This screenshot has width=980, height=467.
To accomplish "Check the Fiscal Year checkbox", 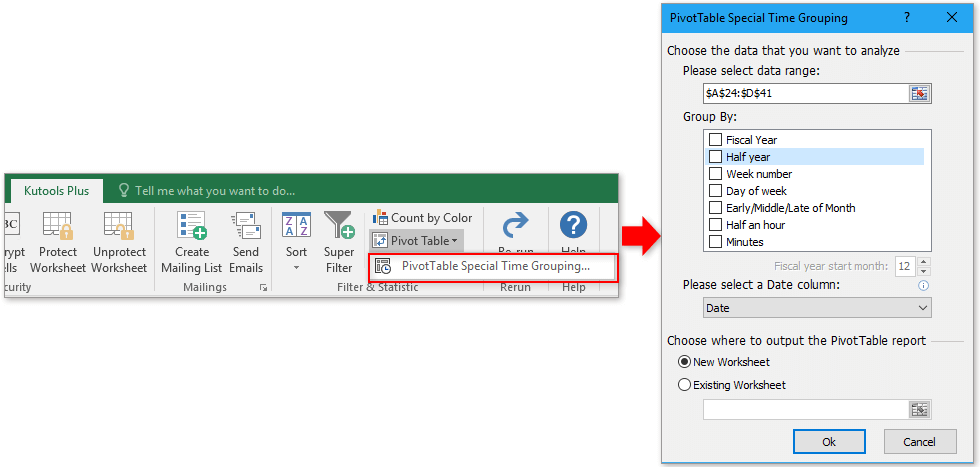I will [715, 140].
